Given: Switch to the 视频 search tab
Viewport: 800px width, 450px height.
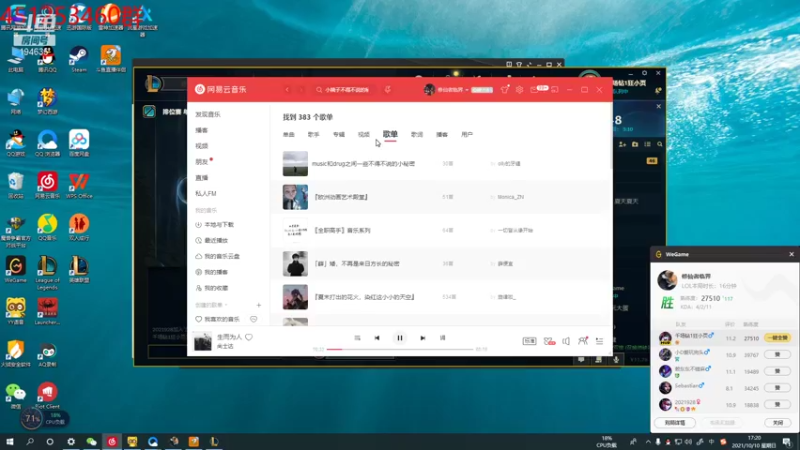Looking at the screenshot, I should (364, 135).
